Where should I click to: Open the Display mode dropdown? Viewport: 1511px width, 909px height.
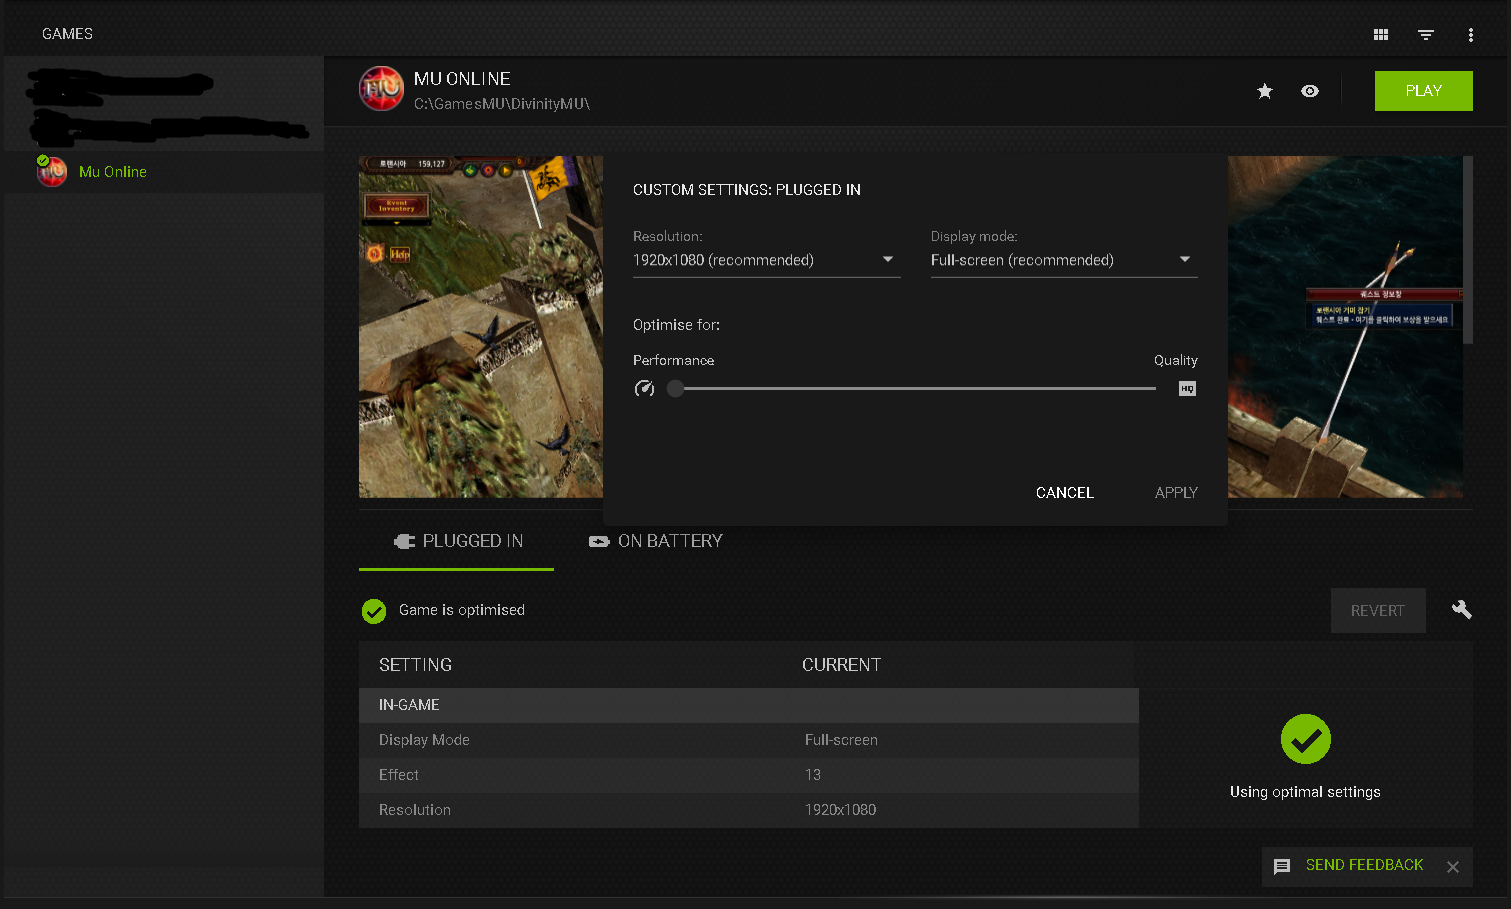coord(1064,260)
